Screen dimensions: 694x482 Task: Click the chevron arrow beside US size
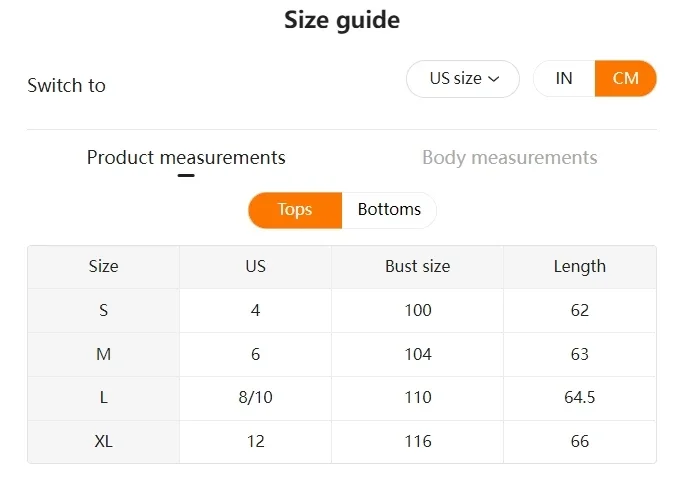tap(494, 79)
